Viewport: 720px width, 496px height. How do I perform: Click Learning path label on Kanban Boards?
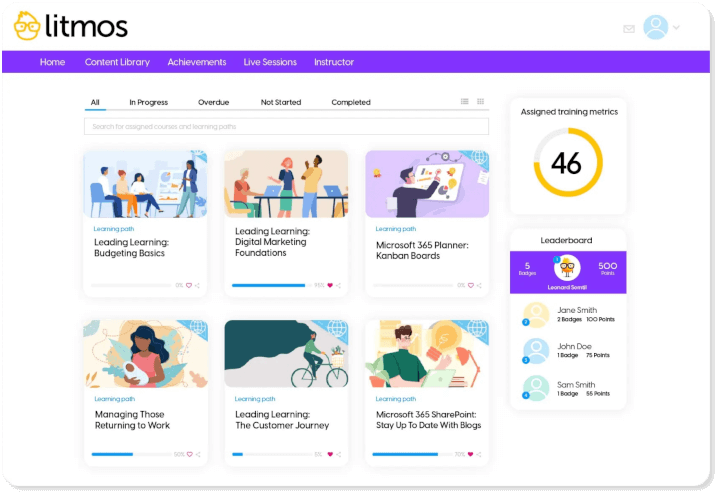[x=396, y=229]
